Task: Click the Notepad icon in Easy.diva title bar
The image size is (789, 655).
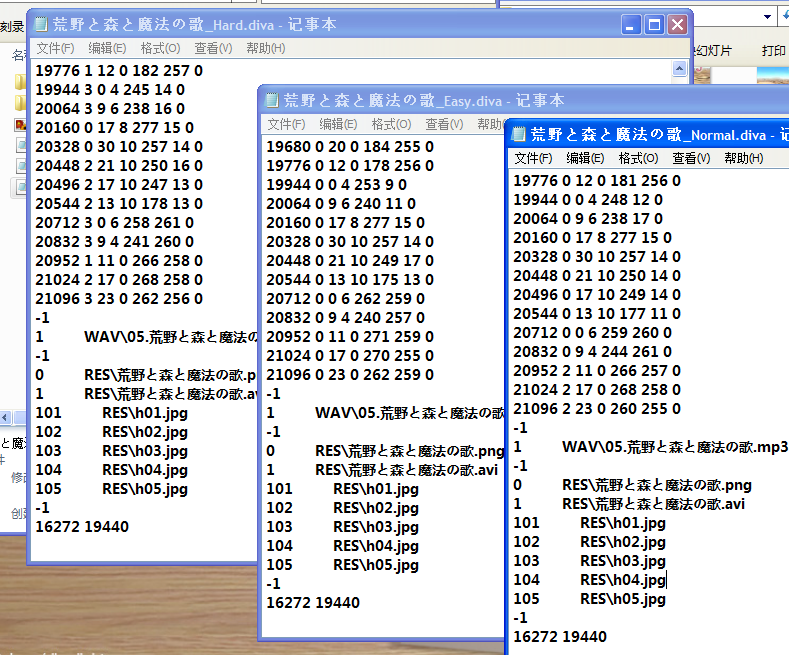Action: tap(272, 100)
